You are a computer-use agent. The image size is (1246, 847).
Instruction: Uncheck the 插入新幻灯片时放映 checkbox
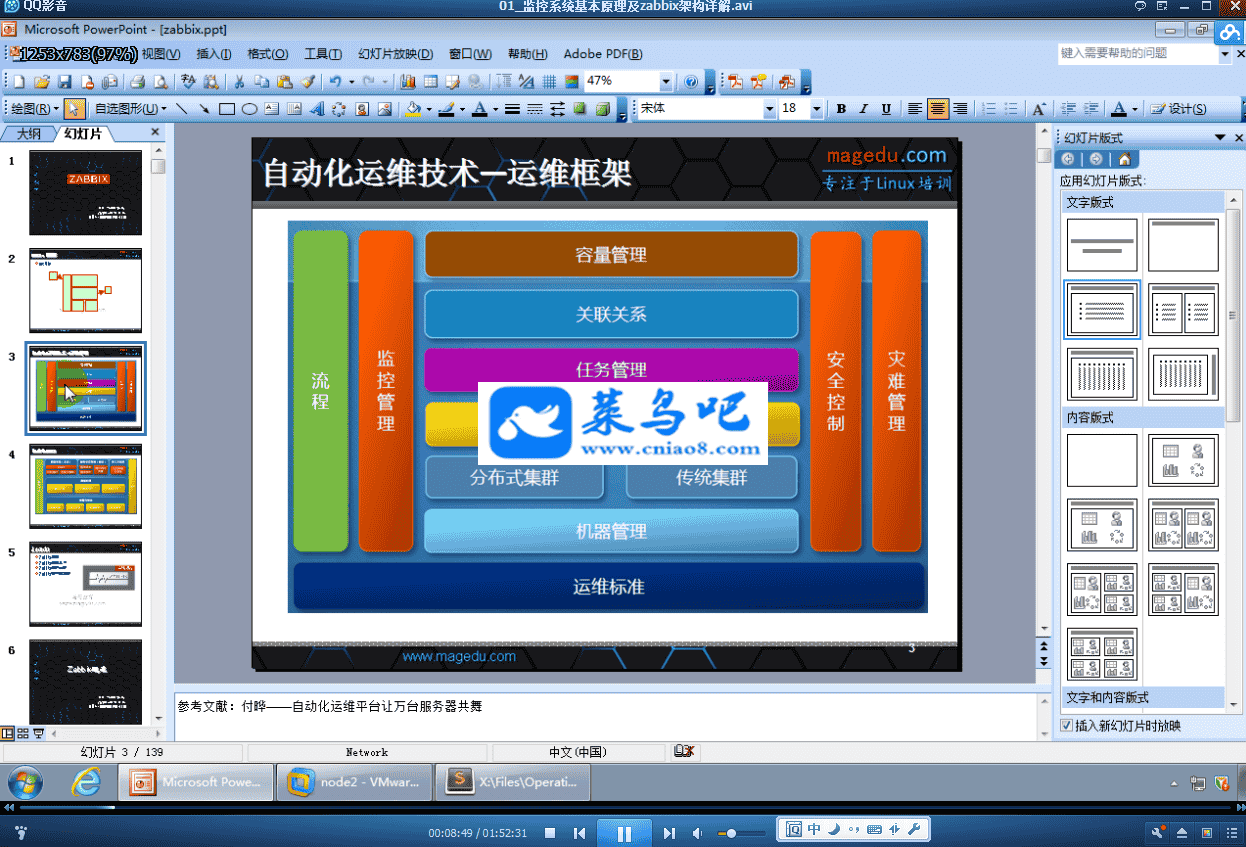[1066, 726]
